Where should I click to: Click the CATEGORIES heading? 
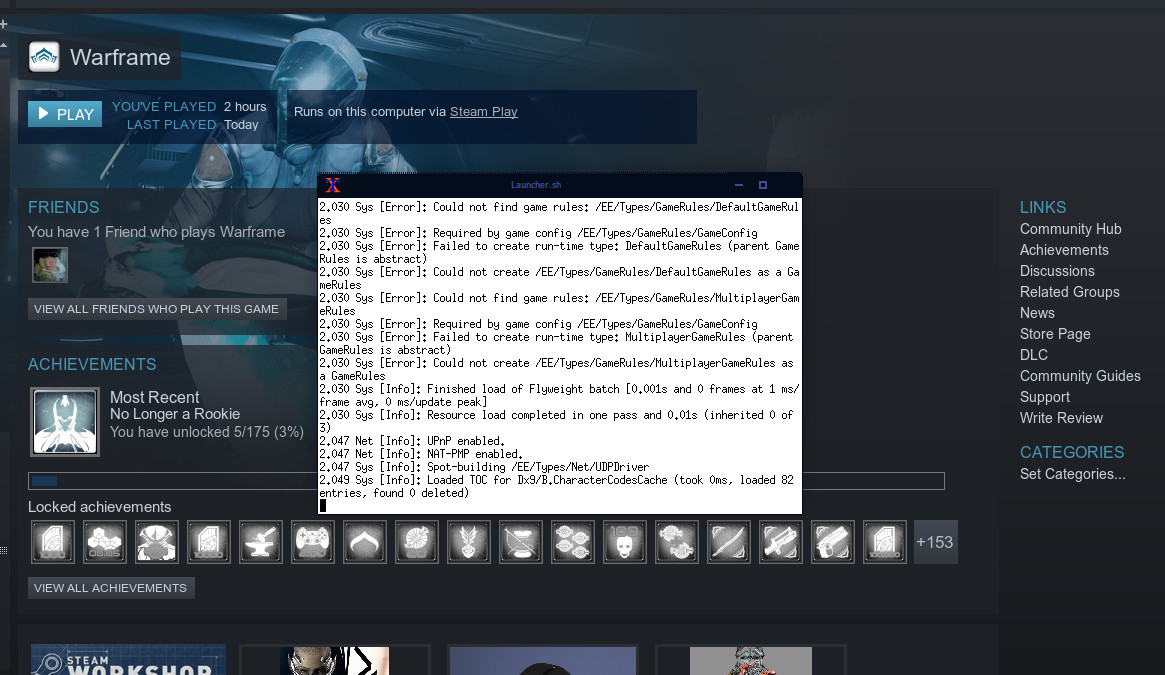point(1071,452)
